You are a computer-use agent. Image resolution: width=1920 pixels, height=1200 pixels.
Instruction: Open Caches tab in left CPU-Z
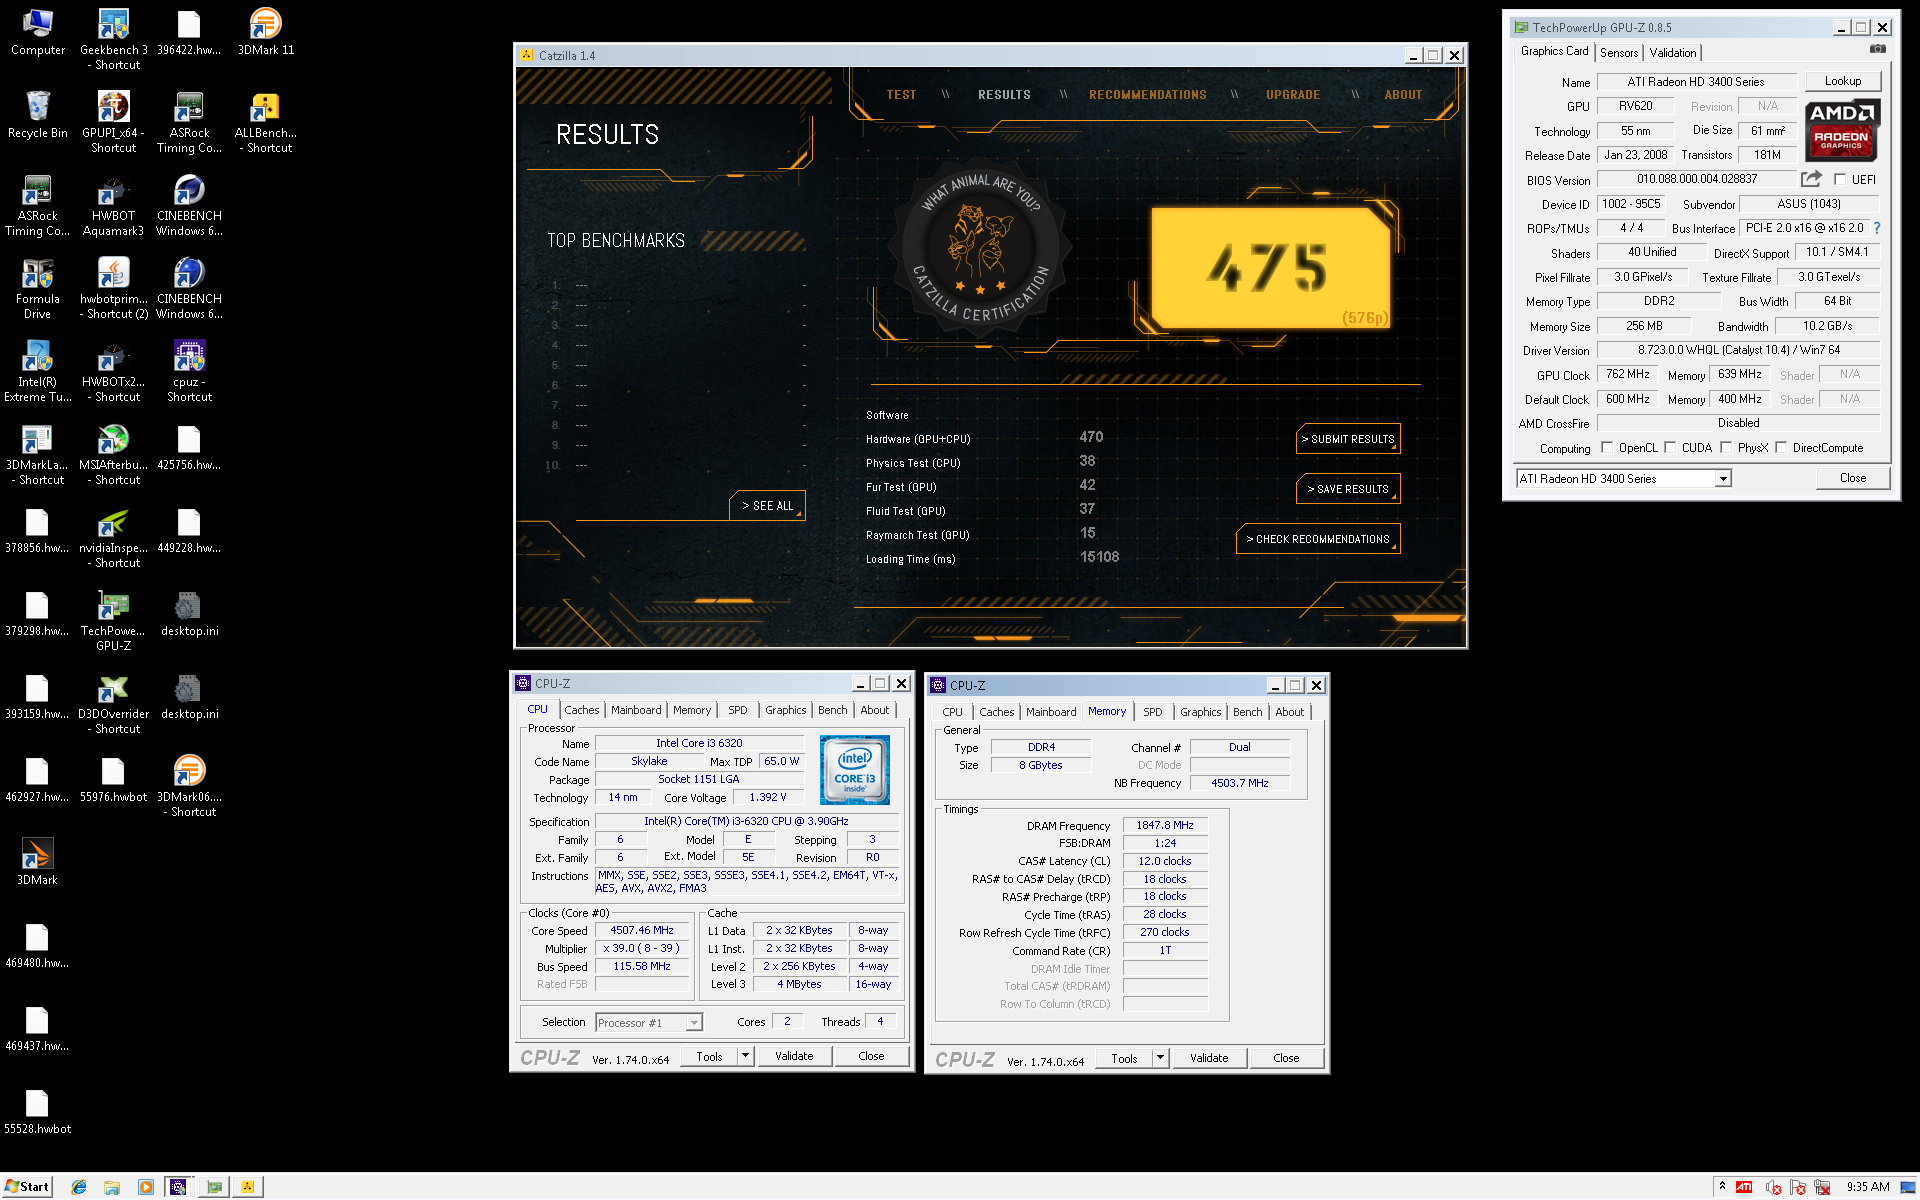pos(582,710)
